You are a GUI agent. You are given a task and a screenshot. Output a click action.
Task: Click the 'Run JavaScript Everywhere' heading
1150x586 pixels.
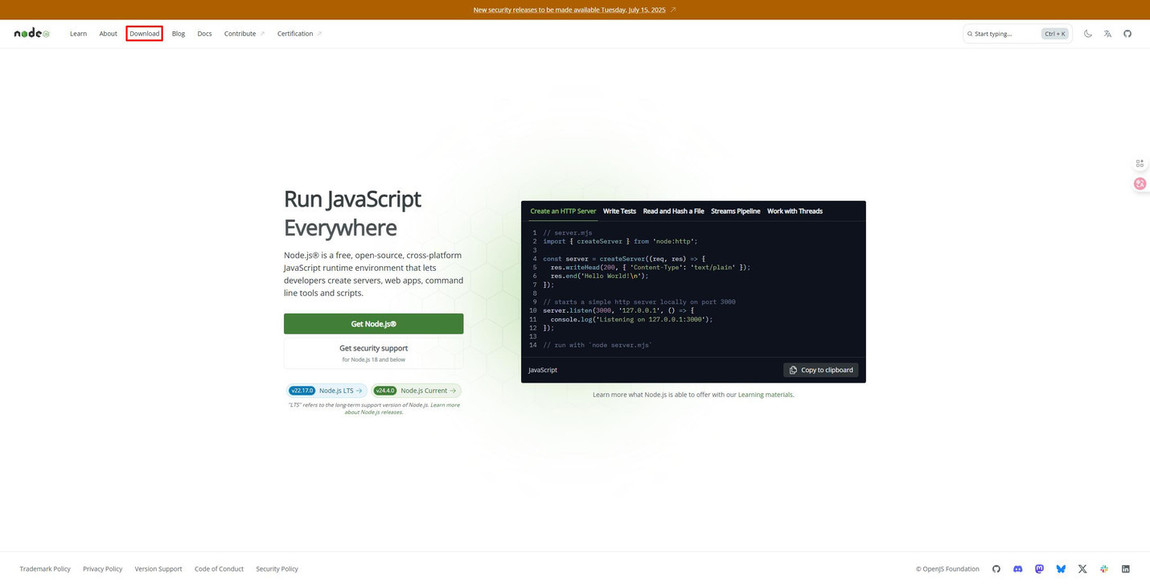(353, 213)
